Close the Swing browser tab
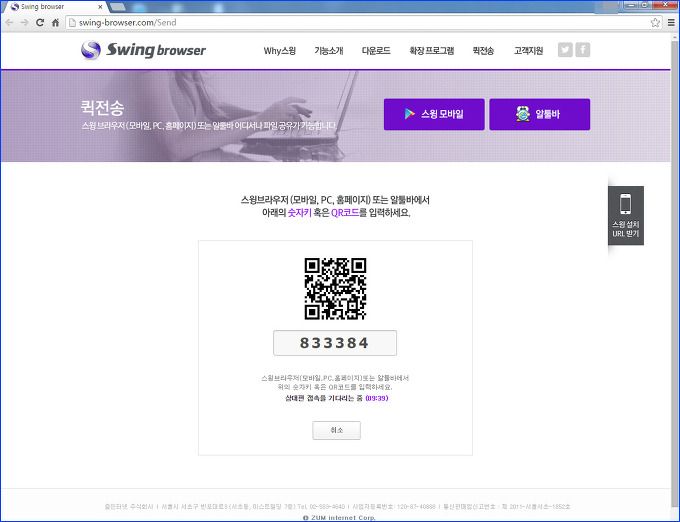The image size is (680, 522). (x=101, y=7)
